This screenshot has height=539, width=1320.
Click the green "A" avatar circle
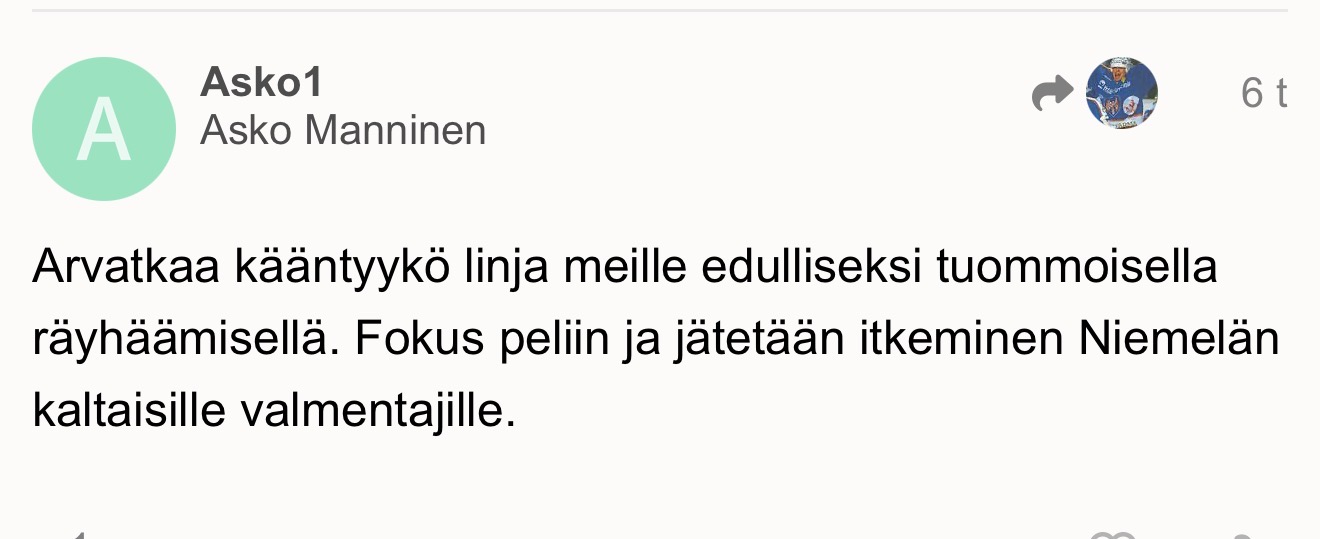(x=104, y=129)
